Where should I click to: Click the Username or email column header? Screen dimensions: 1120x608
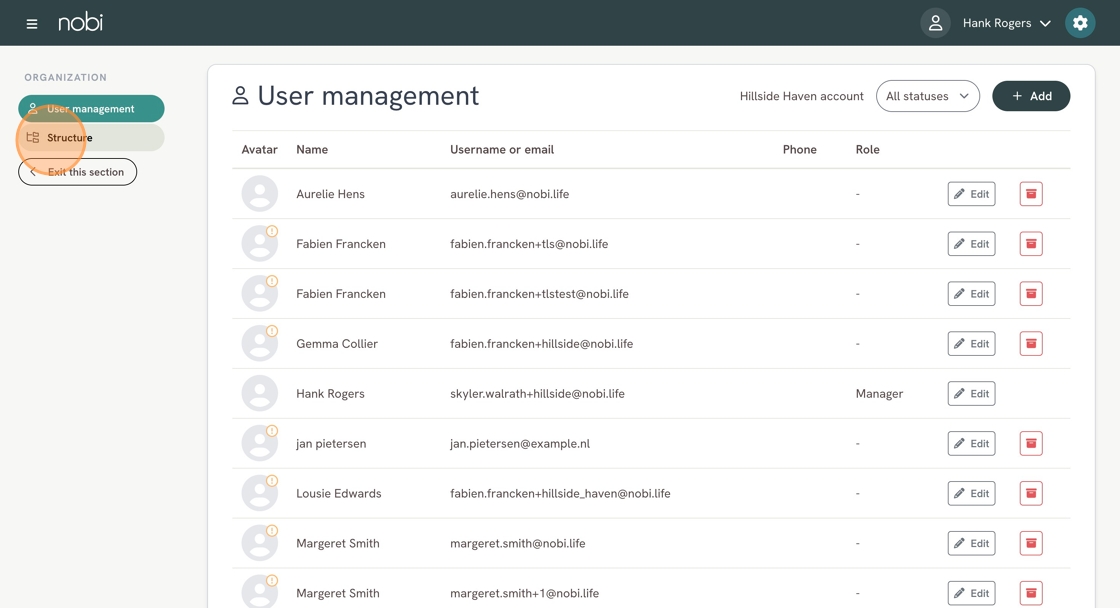[x=502, y=149]
